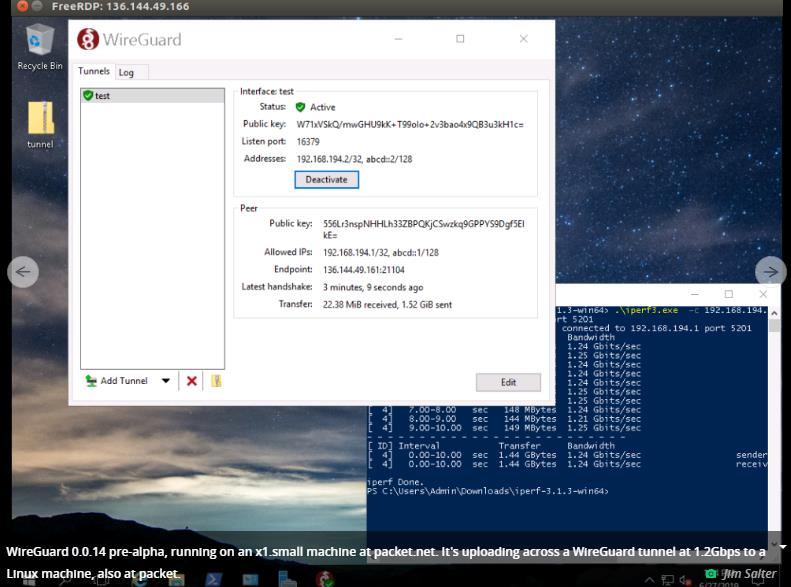Click the export tunnels to zip icon
This screenshot has height=587, width=791.
216,381
